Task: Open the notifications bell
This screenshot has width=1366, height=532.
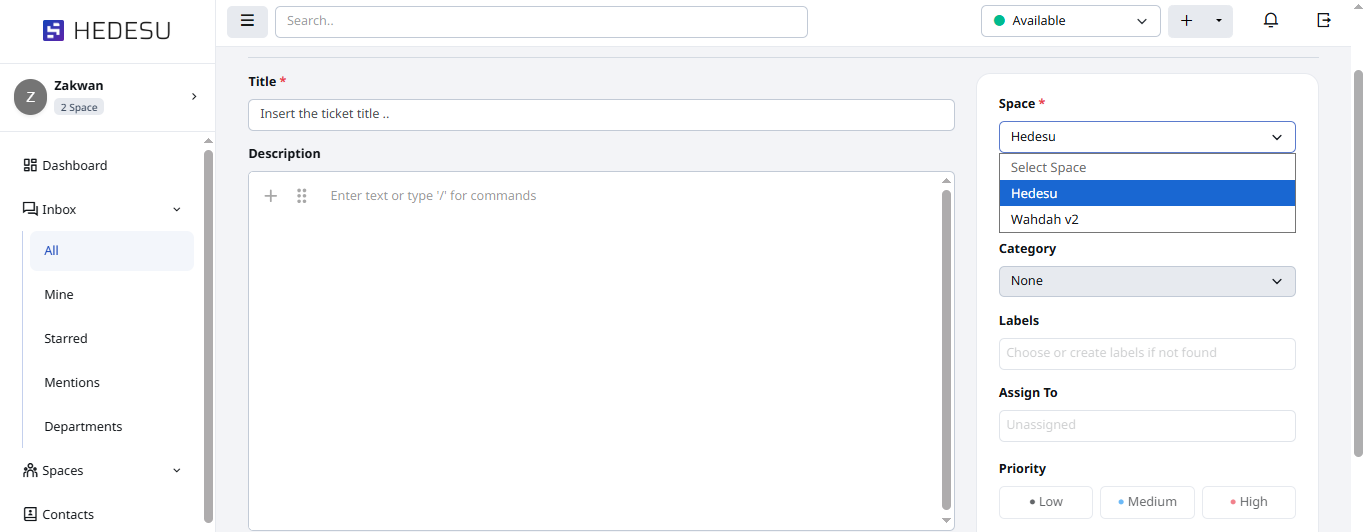Action: (x=1271, y=21)
